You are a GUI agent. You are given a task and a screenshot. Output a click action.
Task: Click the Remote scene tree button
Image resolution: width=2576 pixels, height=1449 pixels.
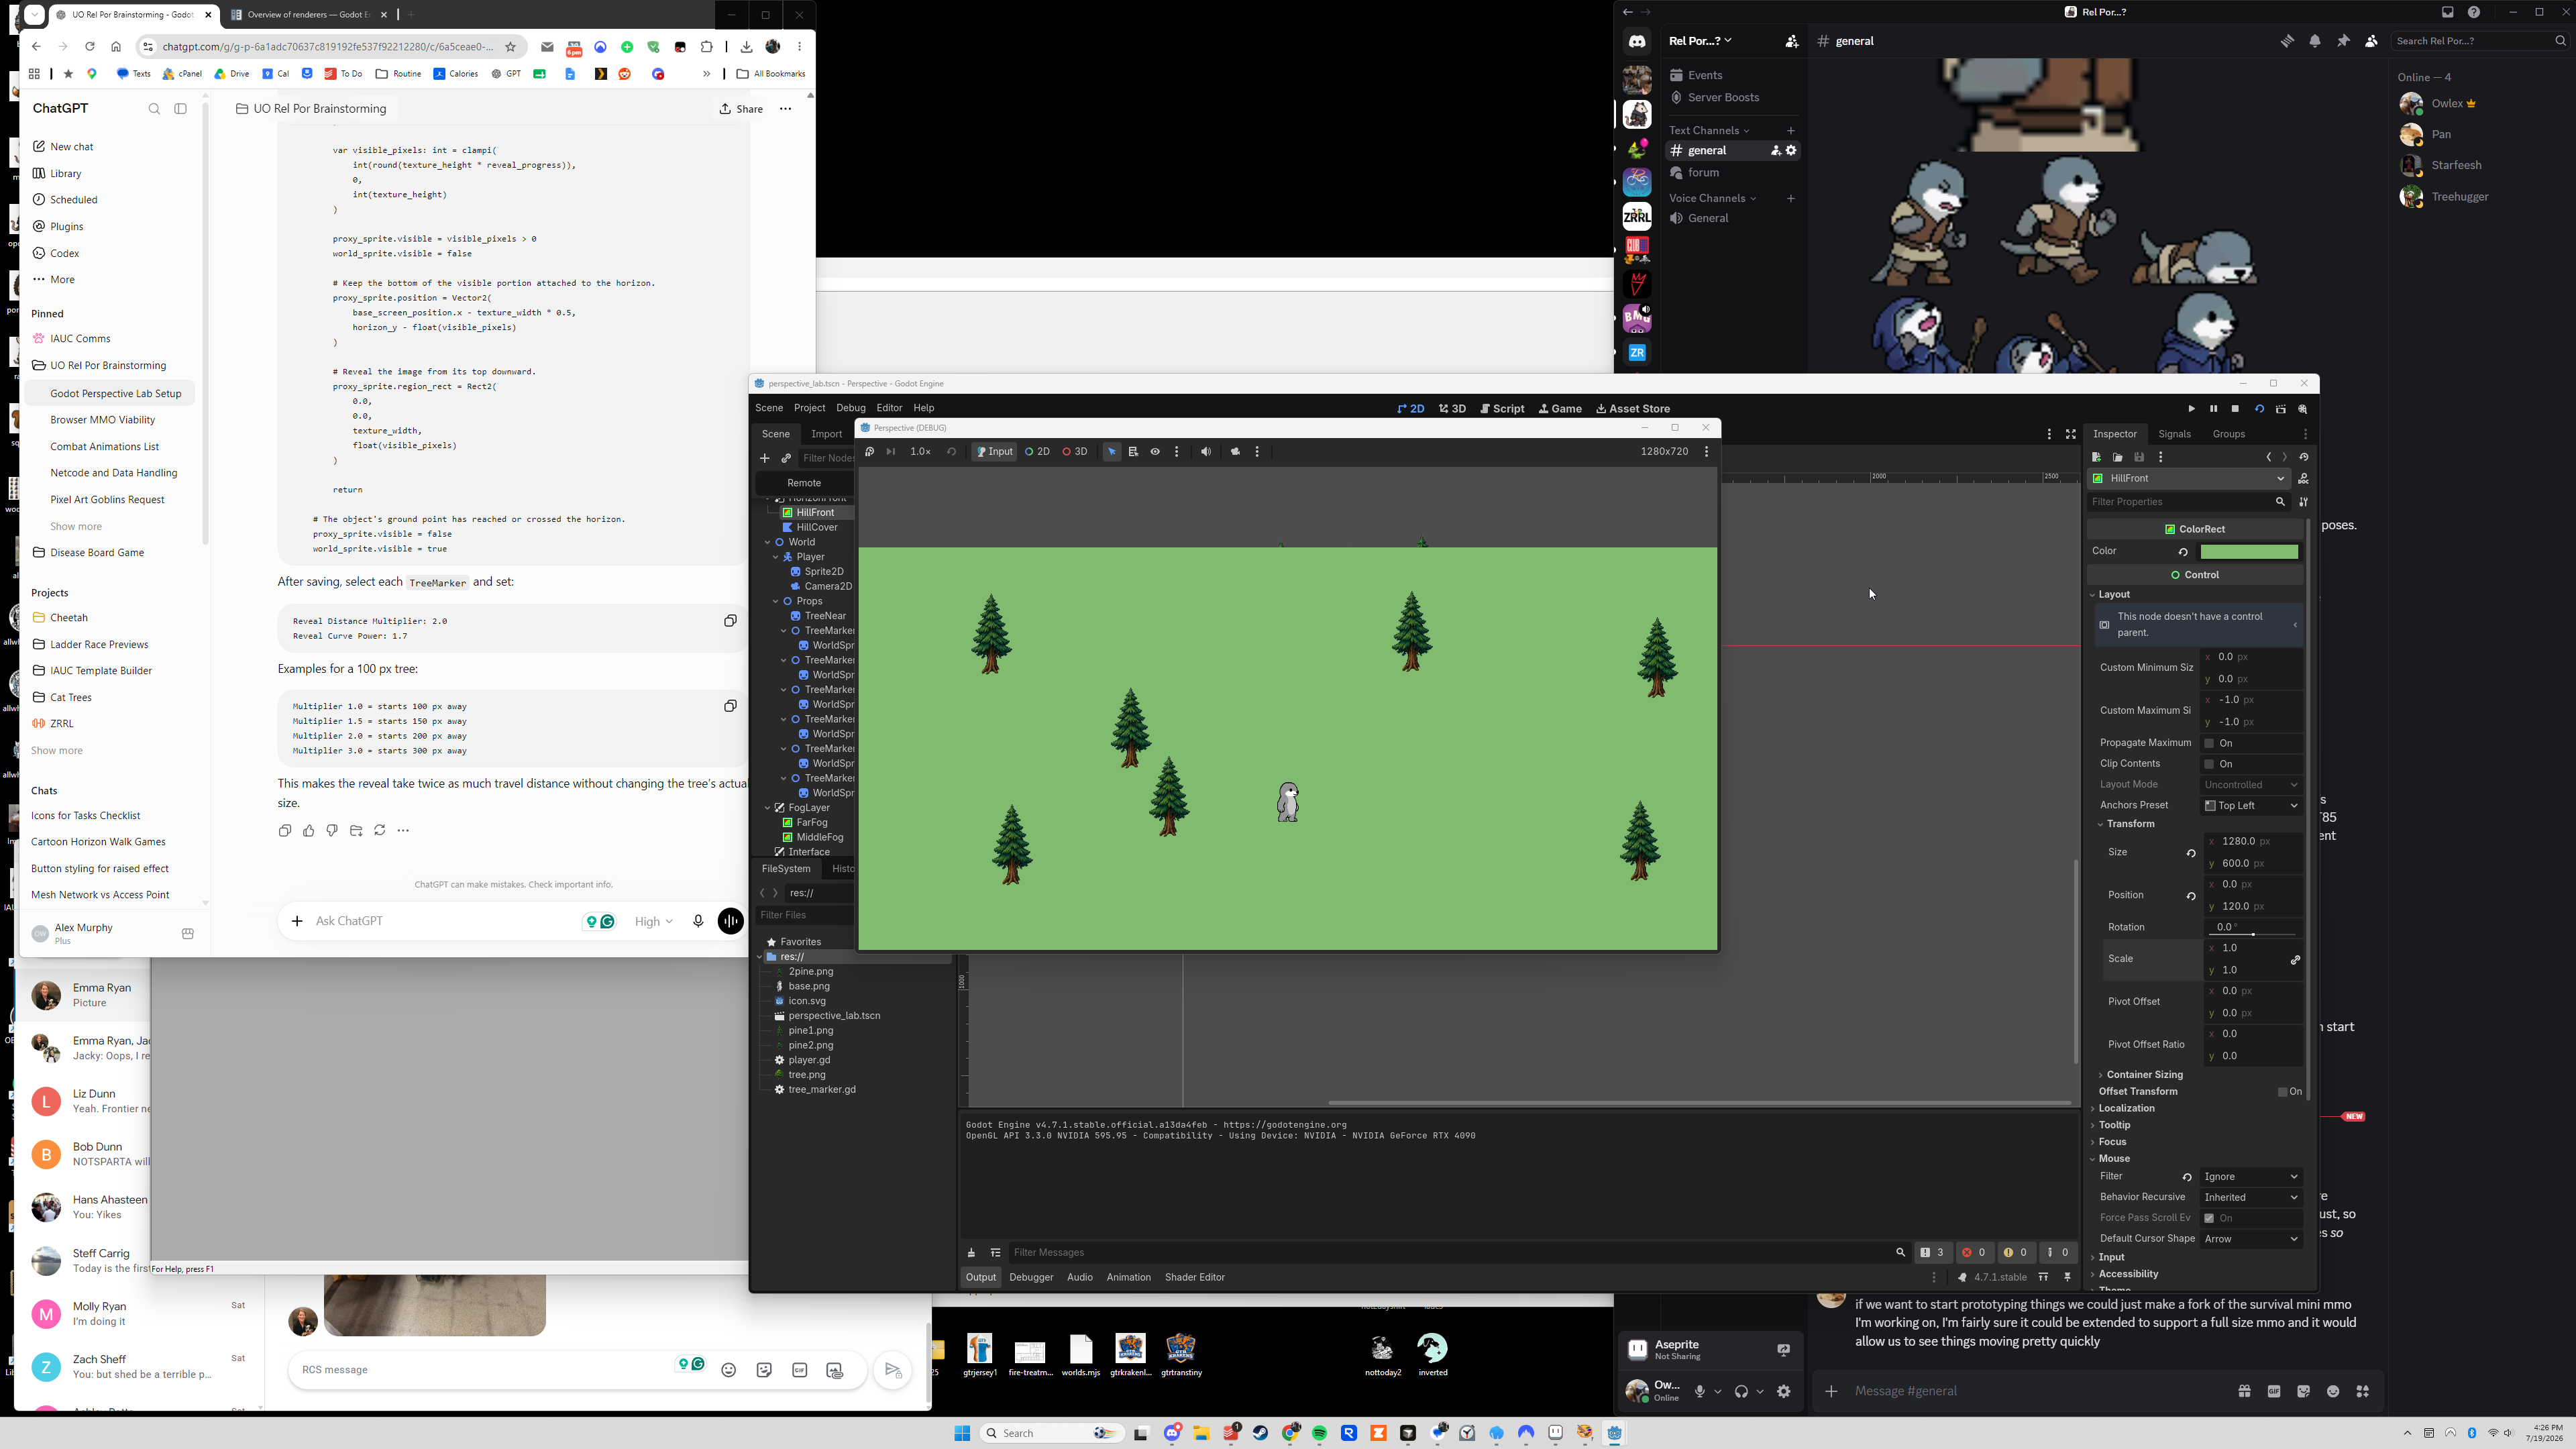point(804,483)
